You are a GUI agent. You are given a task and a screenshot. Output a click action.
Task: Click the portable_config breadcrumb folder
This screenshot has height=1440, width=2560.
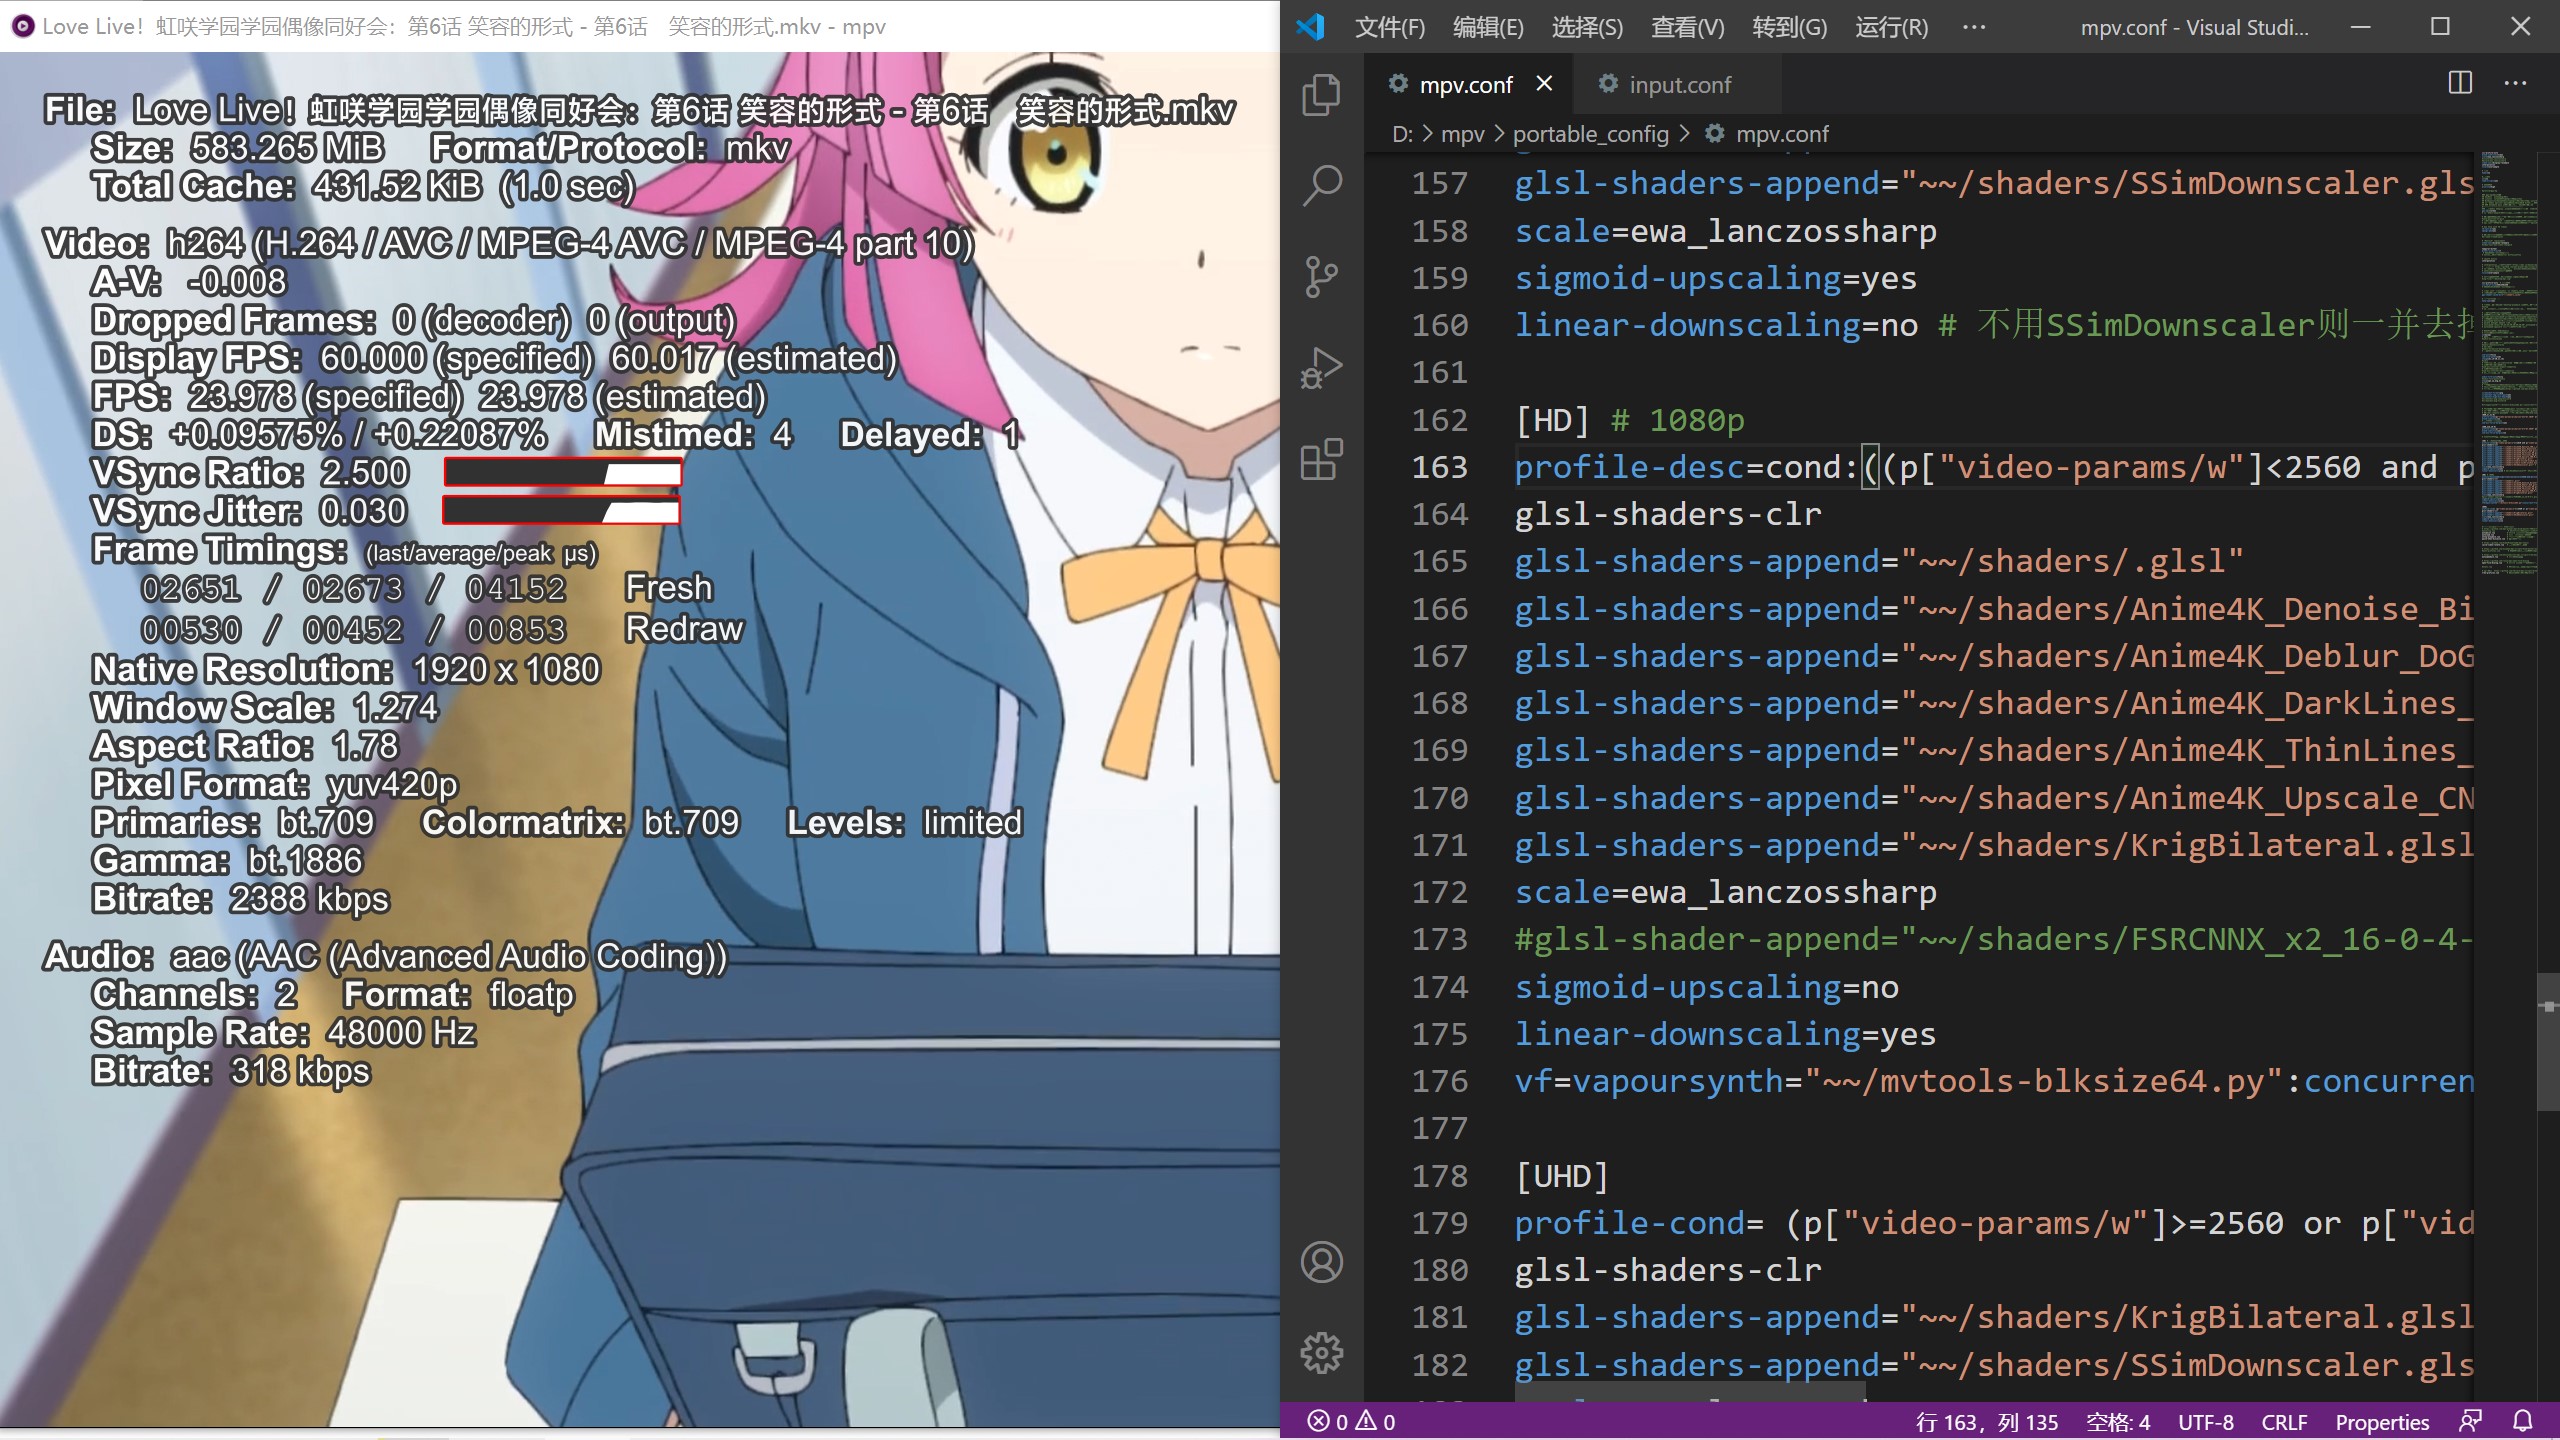1591,134
